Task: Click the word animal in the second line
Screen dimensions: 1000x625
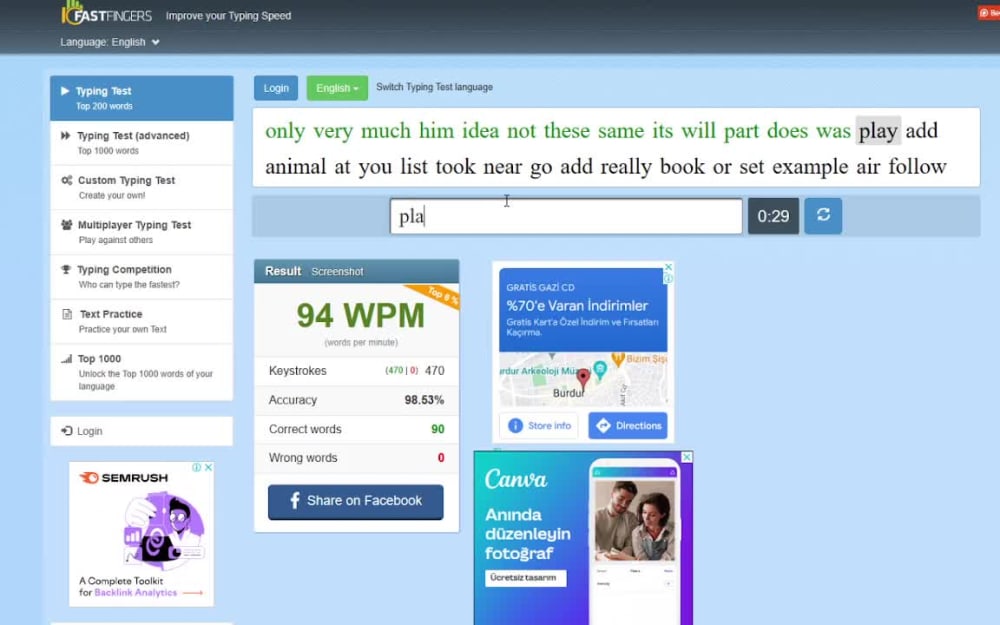Action: tap(295, 166)
